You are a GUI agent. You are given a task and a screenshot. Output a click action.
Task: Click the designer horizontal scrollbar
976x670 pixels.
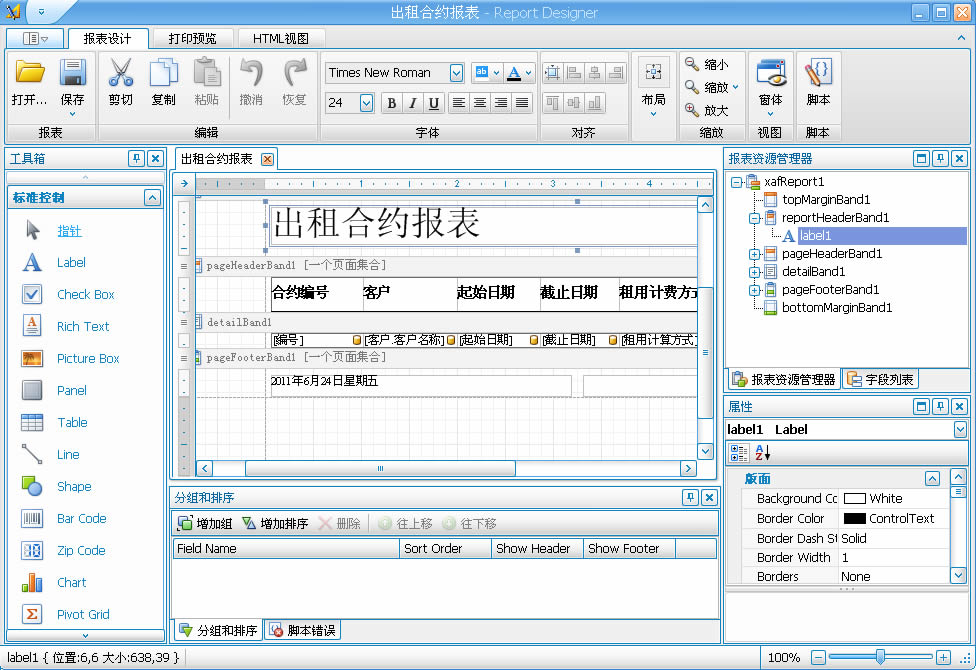[380, 468]
